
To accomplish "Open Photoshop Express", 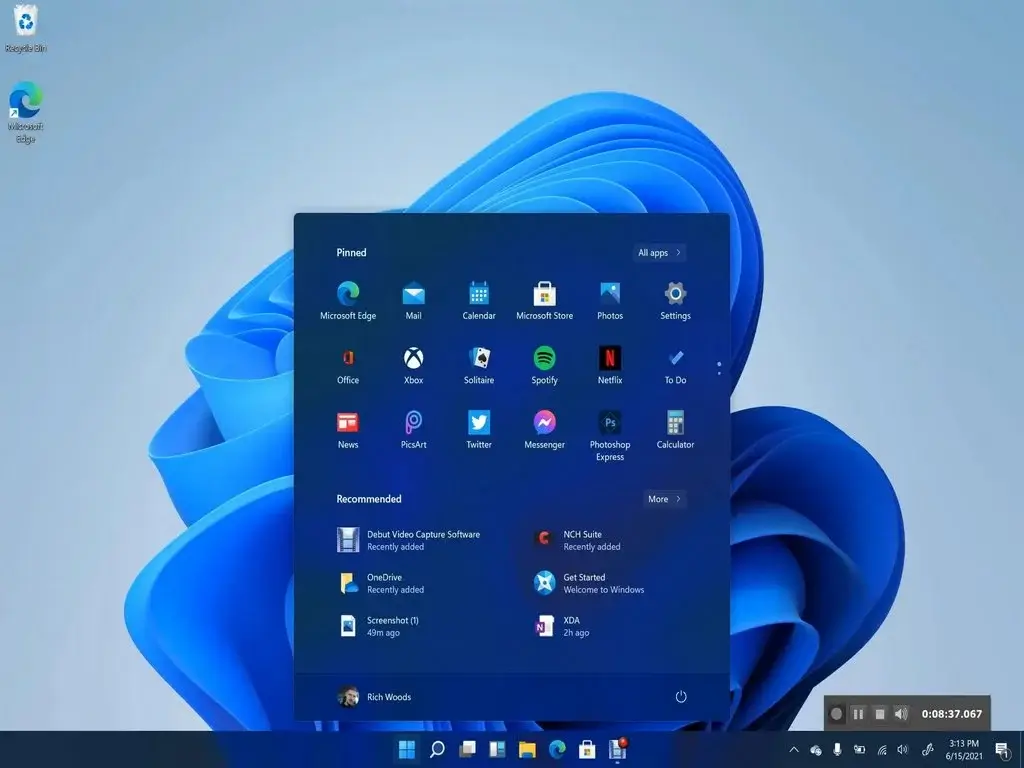I will tap(609, 424).
